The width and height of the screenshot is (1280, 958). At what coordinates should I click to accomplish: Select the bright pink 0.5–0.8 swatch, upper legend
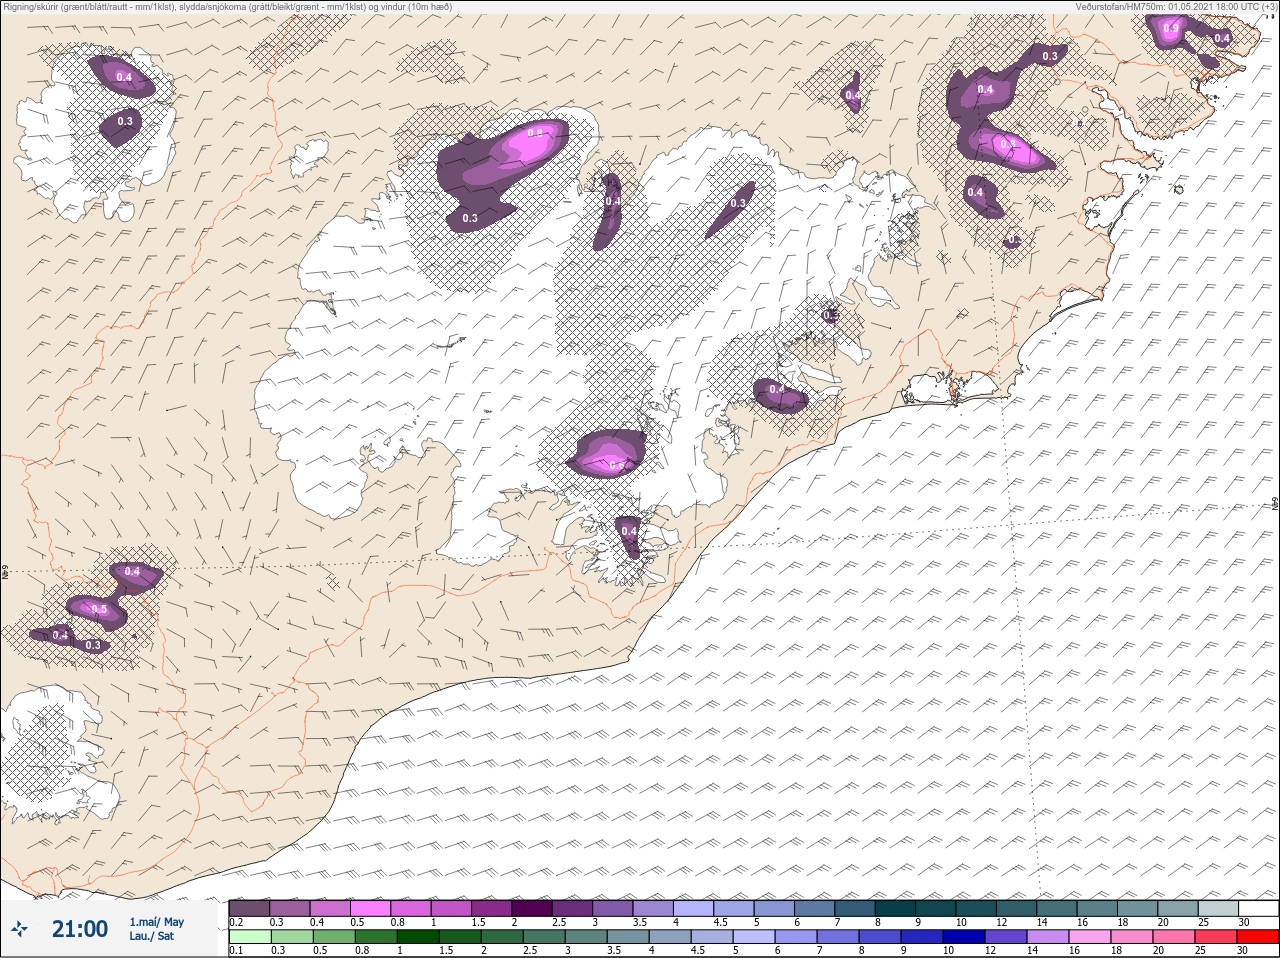pos(370,908)
